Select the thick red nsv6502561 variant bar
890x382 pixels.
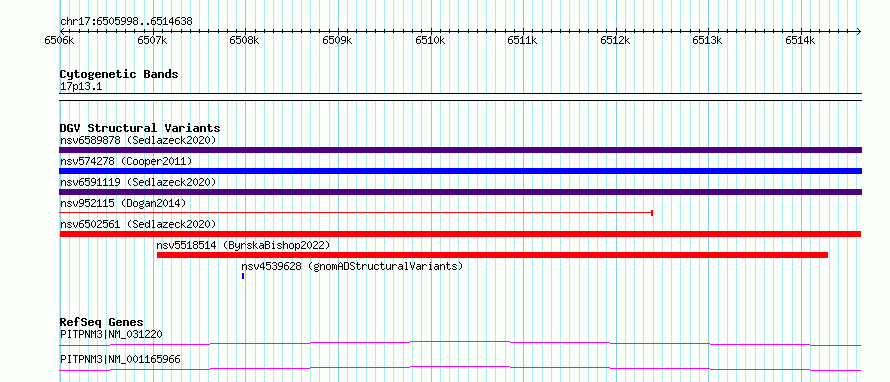coord(460,234)
